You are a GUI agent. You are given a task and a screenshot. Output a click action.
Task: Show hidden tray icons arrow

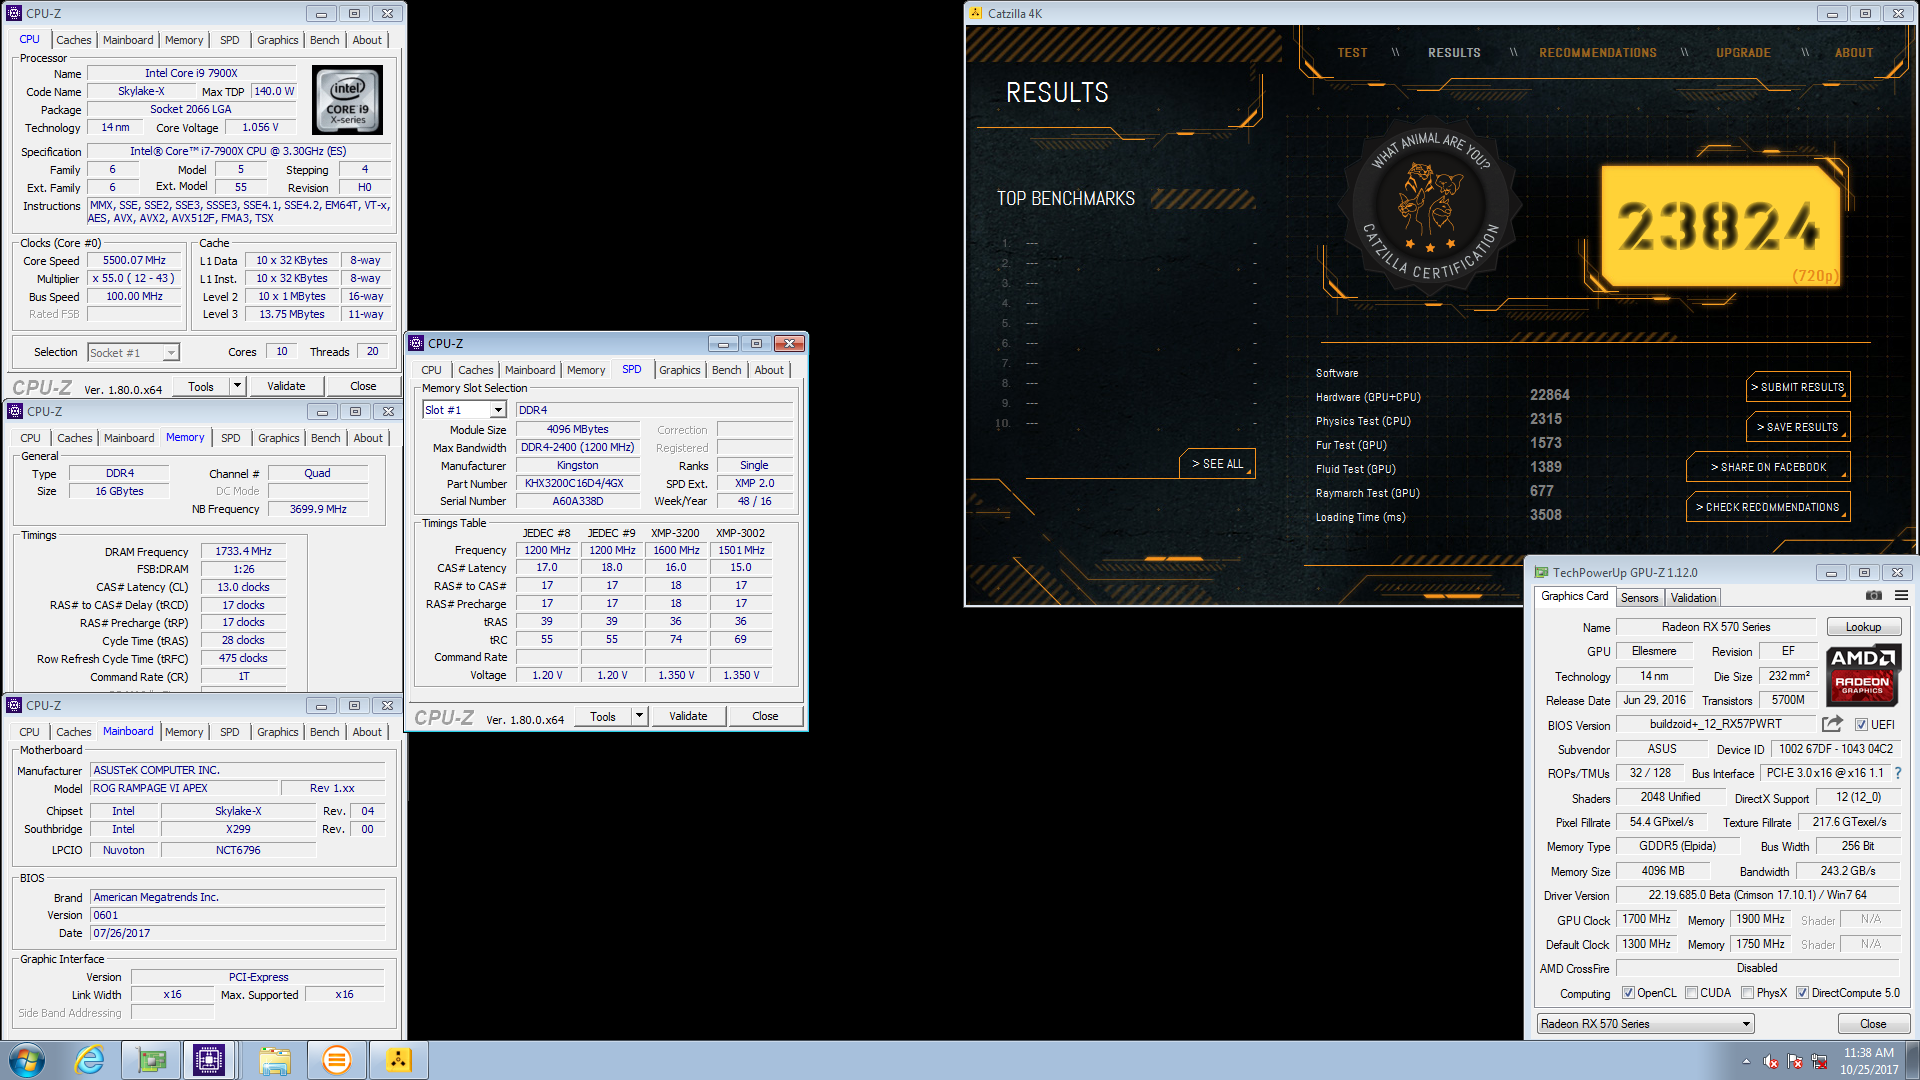pyautogui.click(x=1746, y=1061)
